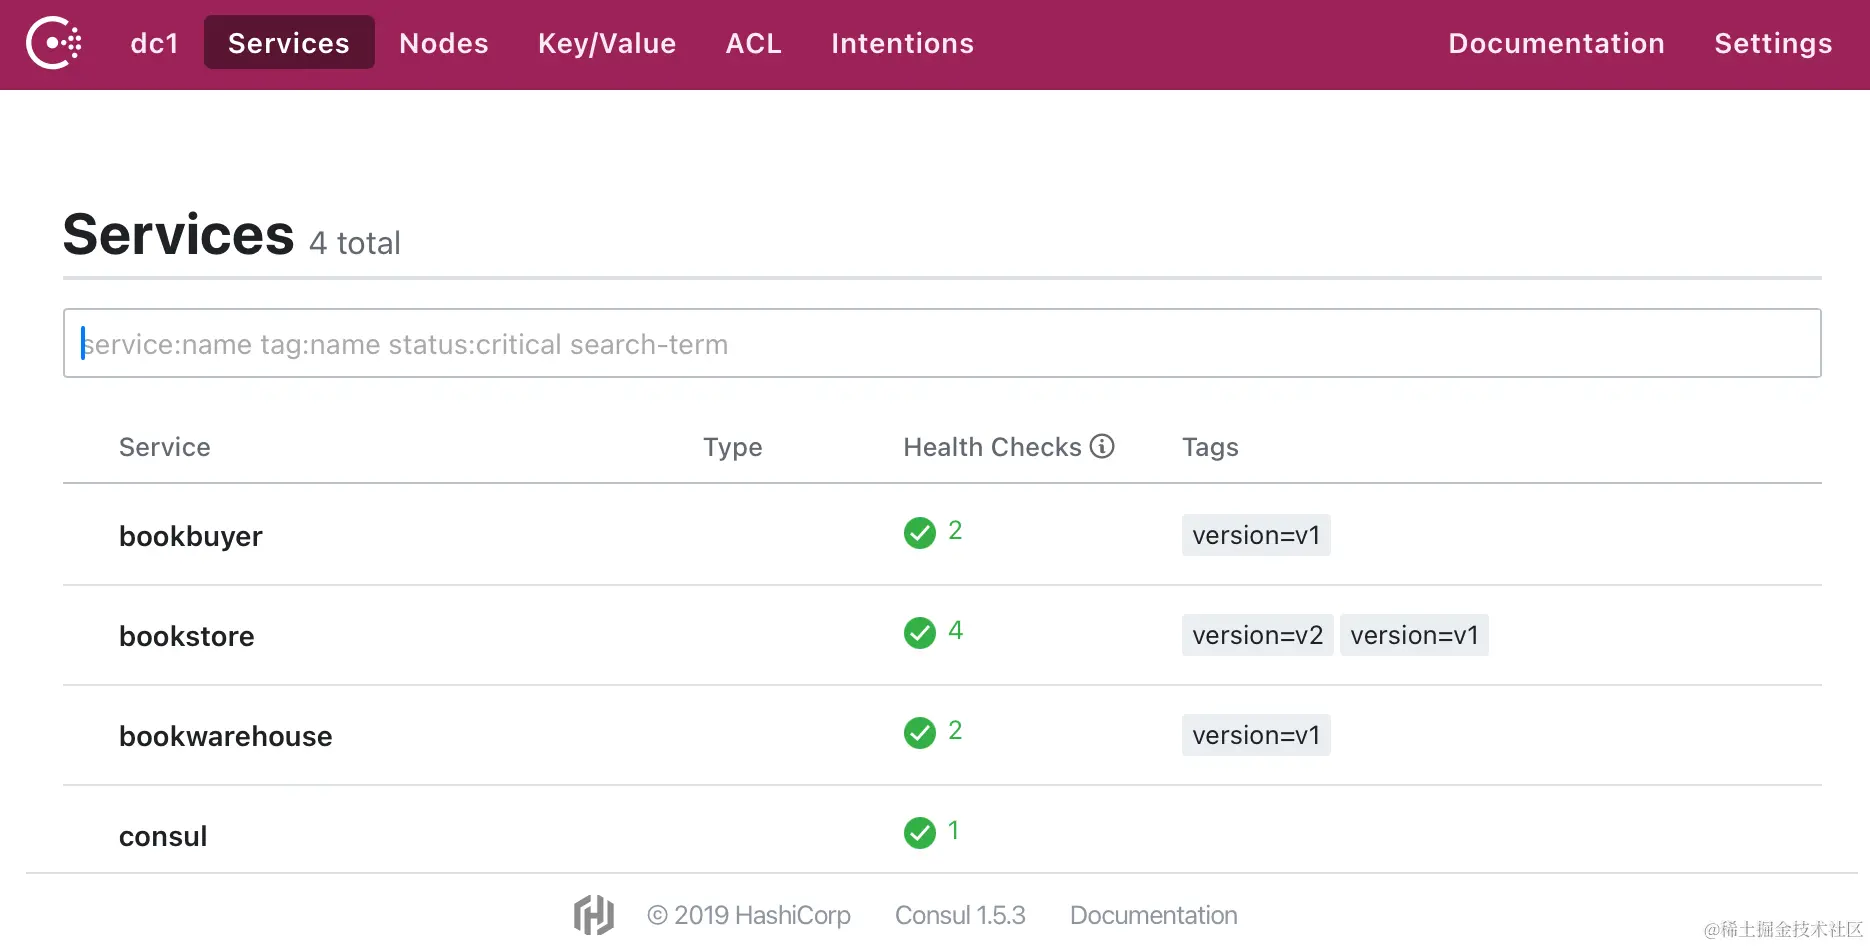Open Documentation in the top navigation
1870x946 pixels.
click(1556, 43)
